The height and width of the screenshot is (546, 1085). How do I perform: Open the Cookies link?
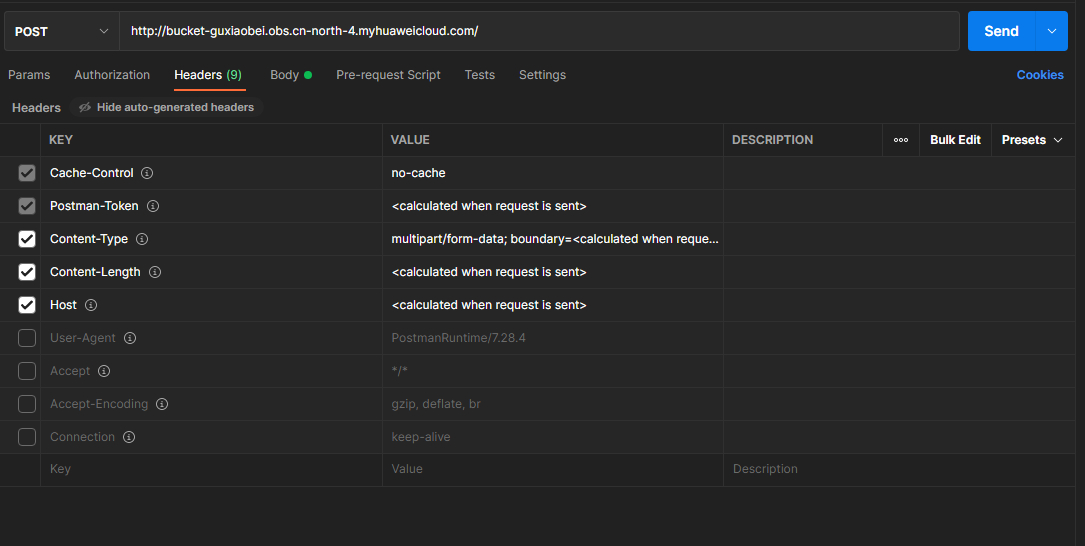(1040, 75)
